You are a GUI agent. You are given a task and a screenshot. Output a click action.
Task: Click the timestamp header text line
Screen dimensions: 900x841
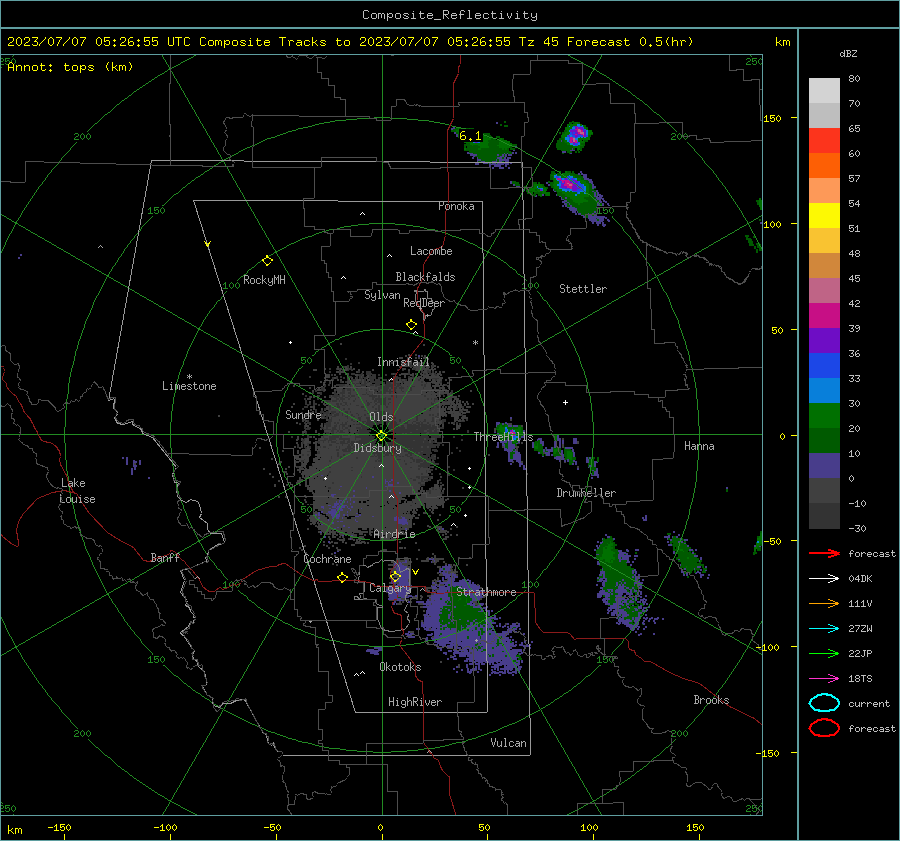point(350,42)
